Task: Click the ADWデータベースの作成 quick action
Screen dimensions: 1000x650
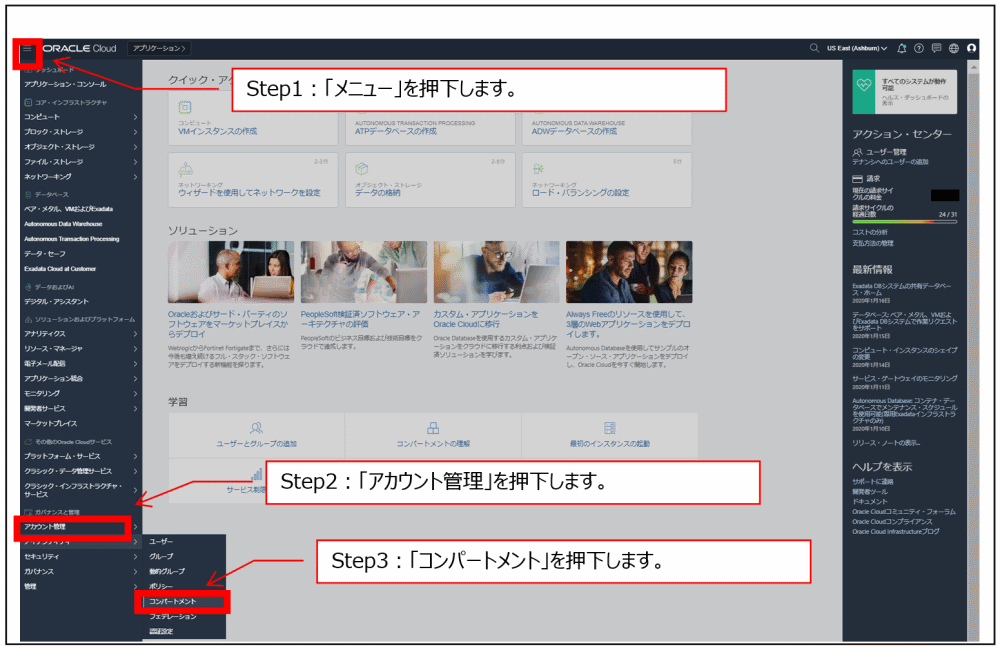Action: (x=574, y=131)
